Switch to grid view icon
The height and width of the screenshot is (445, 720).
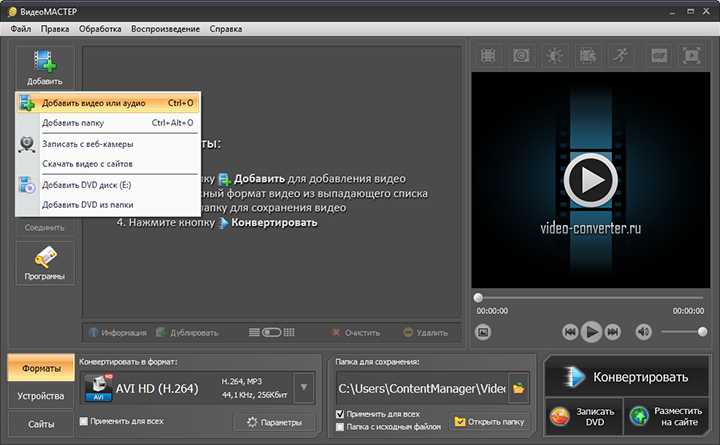pos(289,332)
